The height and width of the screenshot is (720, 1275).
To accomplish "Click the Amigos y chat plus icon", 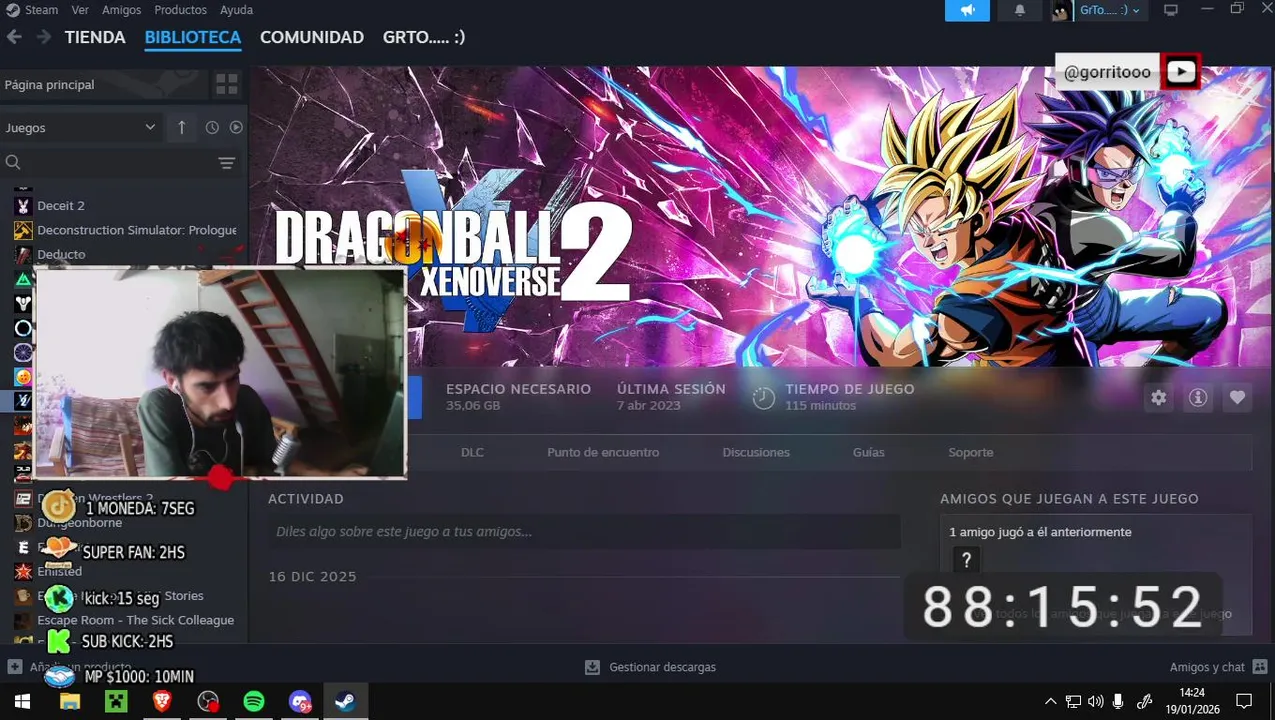I will point(1260,667).
